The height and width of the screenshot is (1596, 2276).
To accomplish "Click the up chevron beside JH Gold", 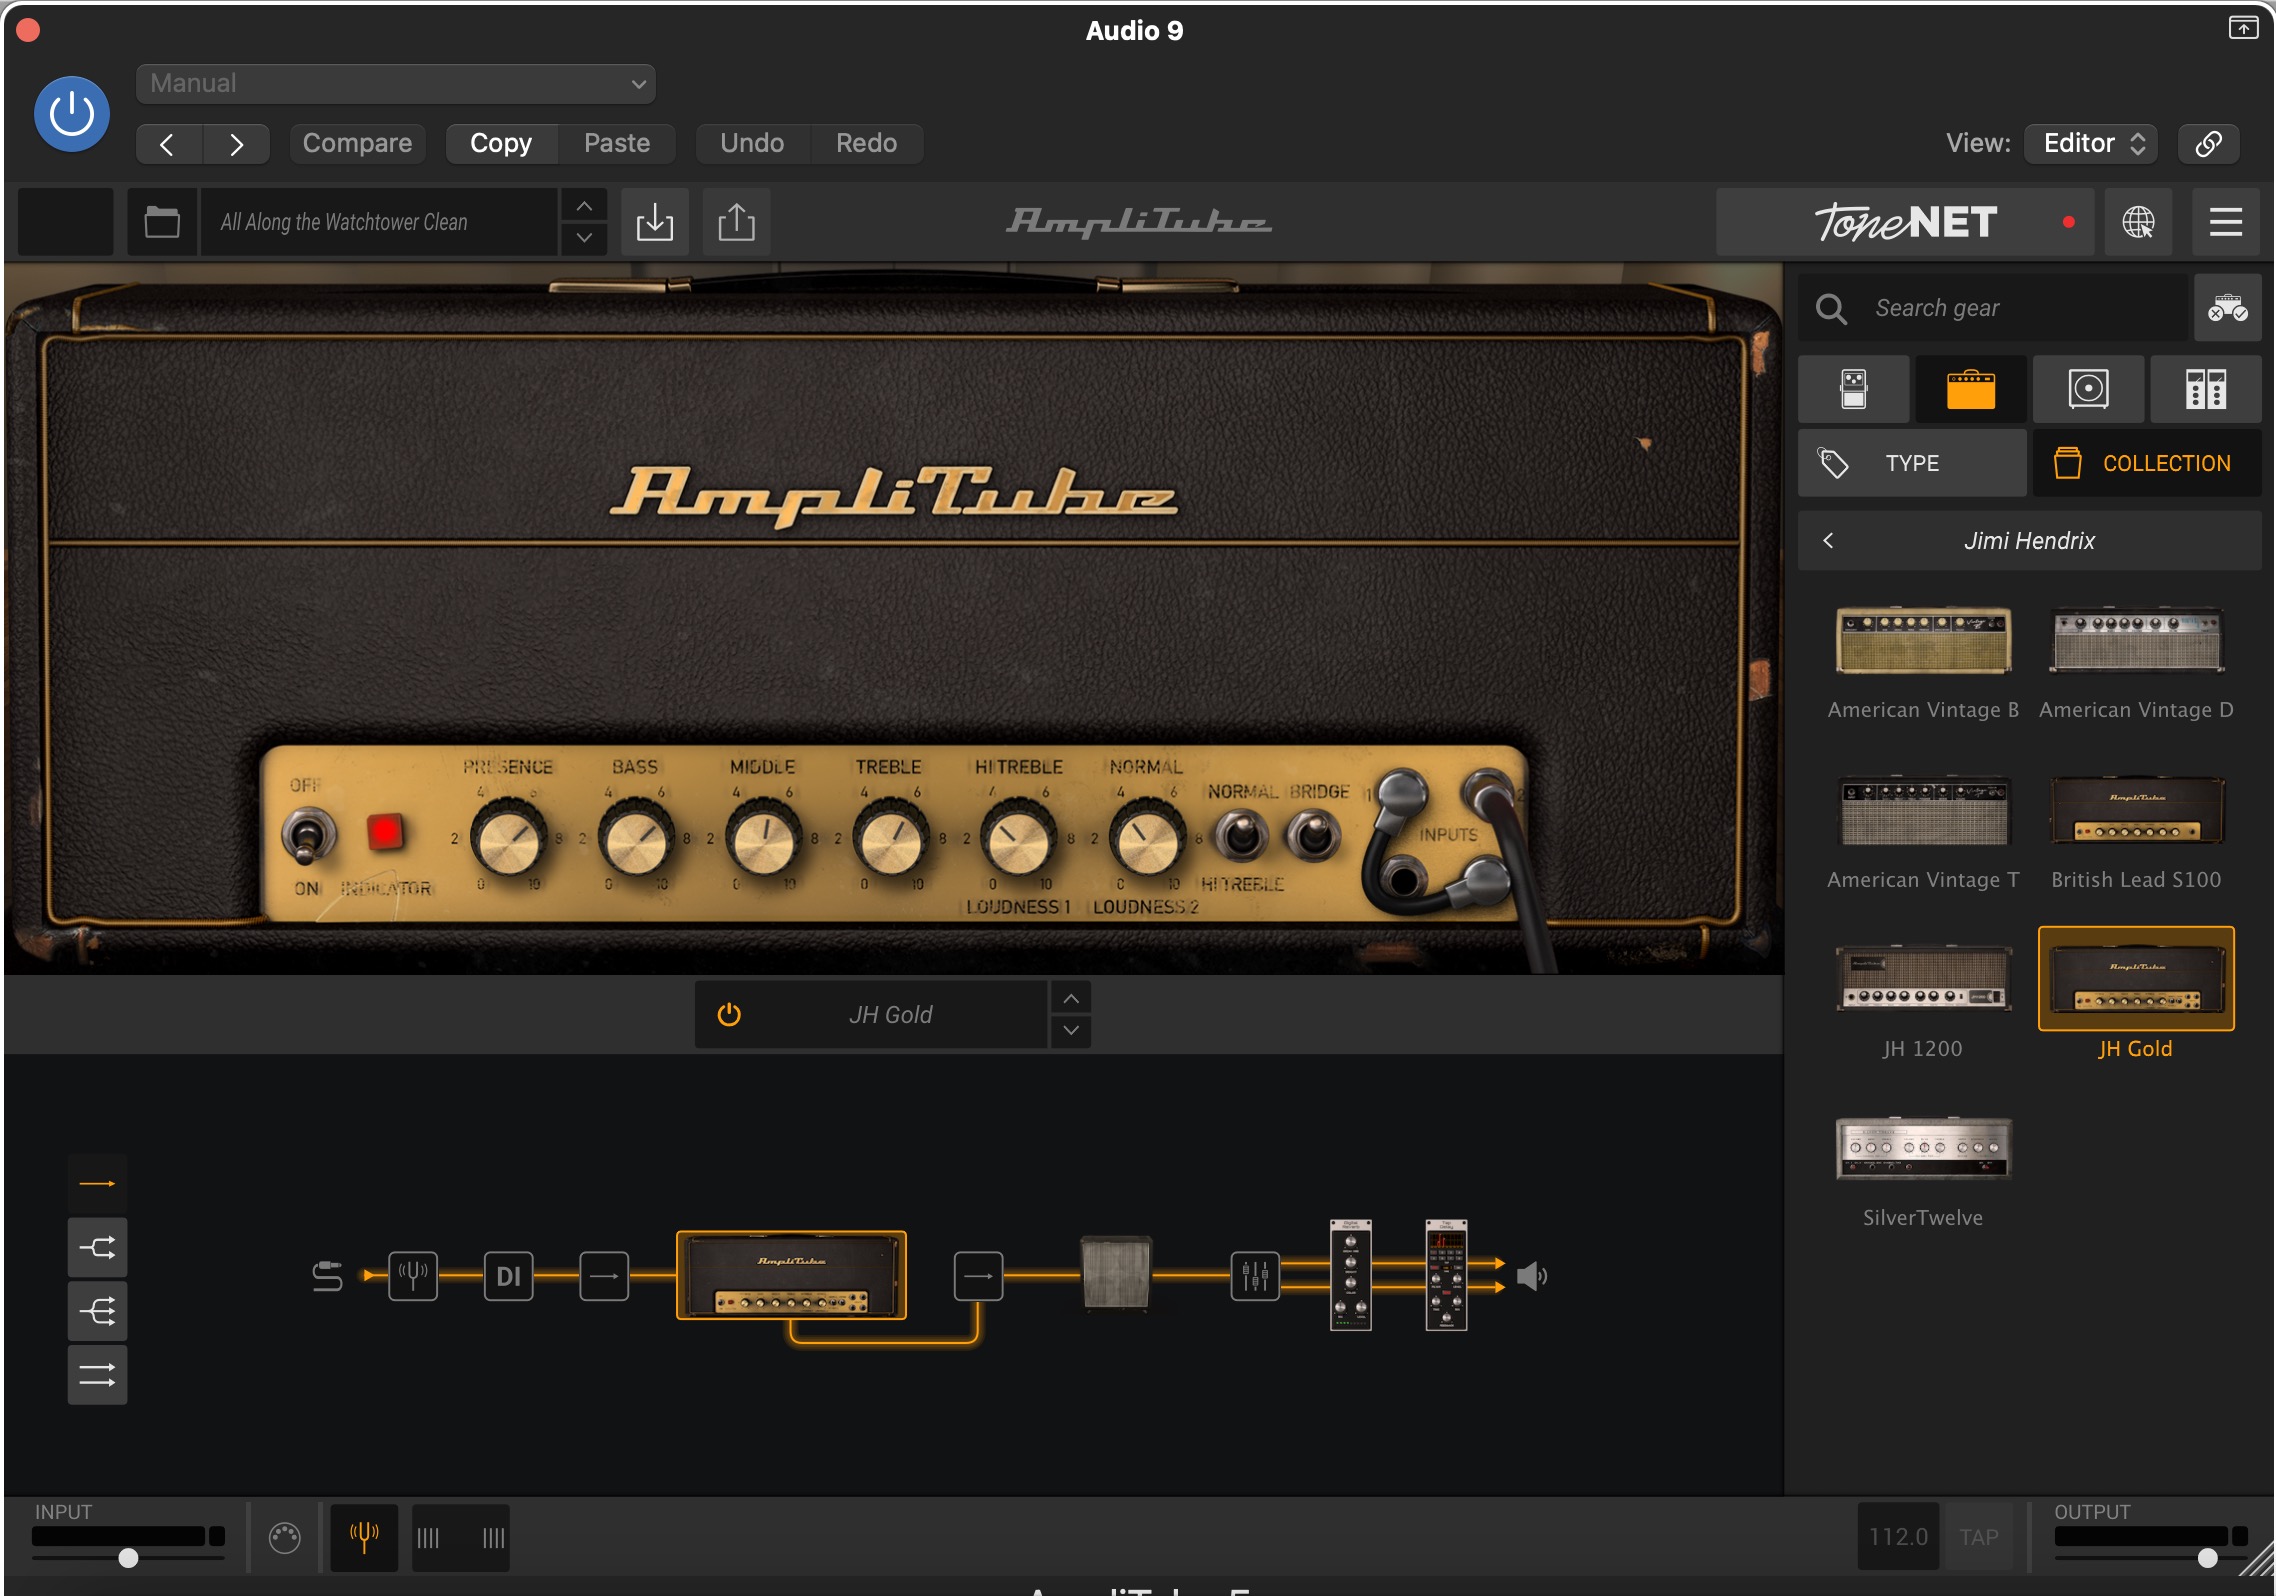I will point(1071,999).
